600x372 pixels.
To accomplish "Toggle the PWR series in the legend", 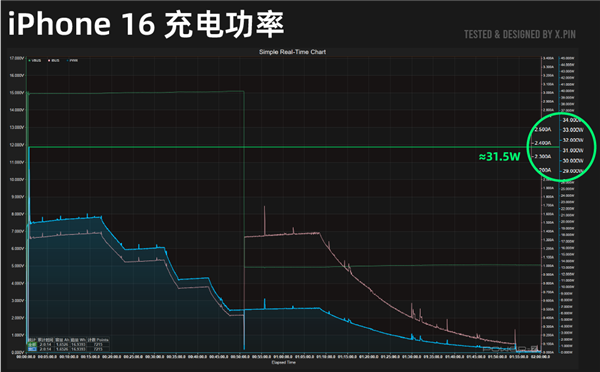I will point(72,60).
